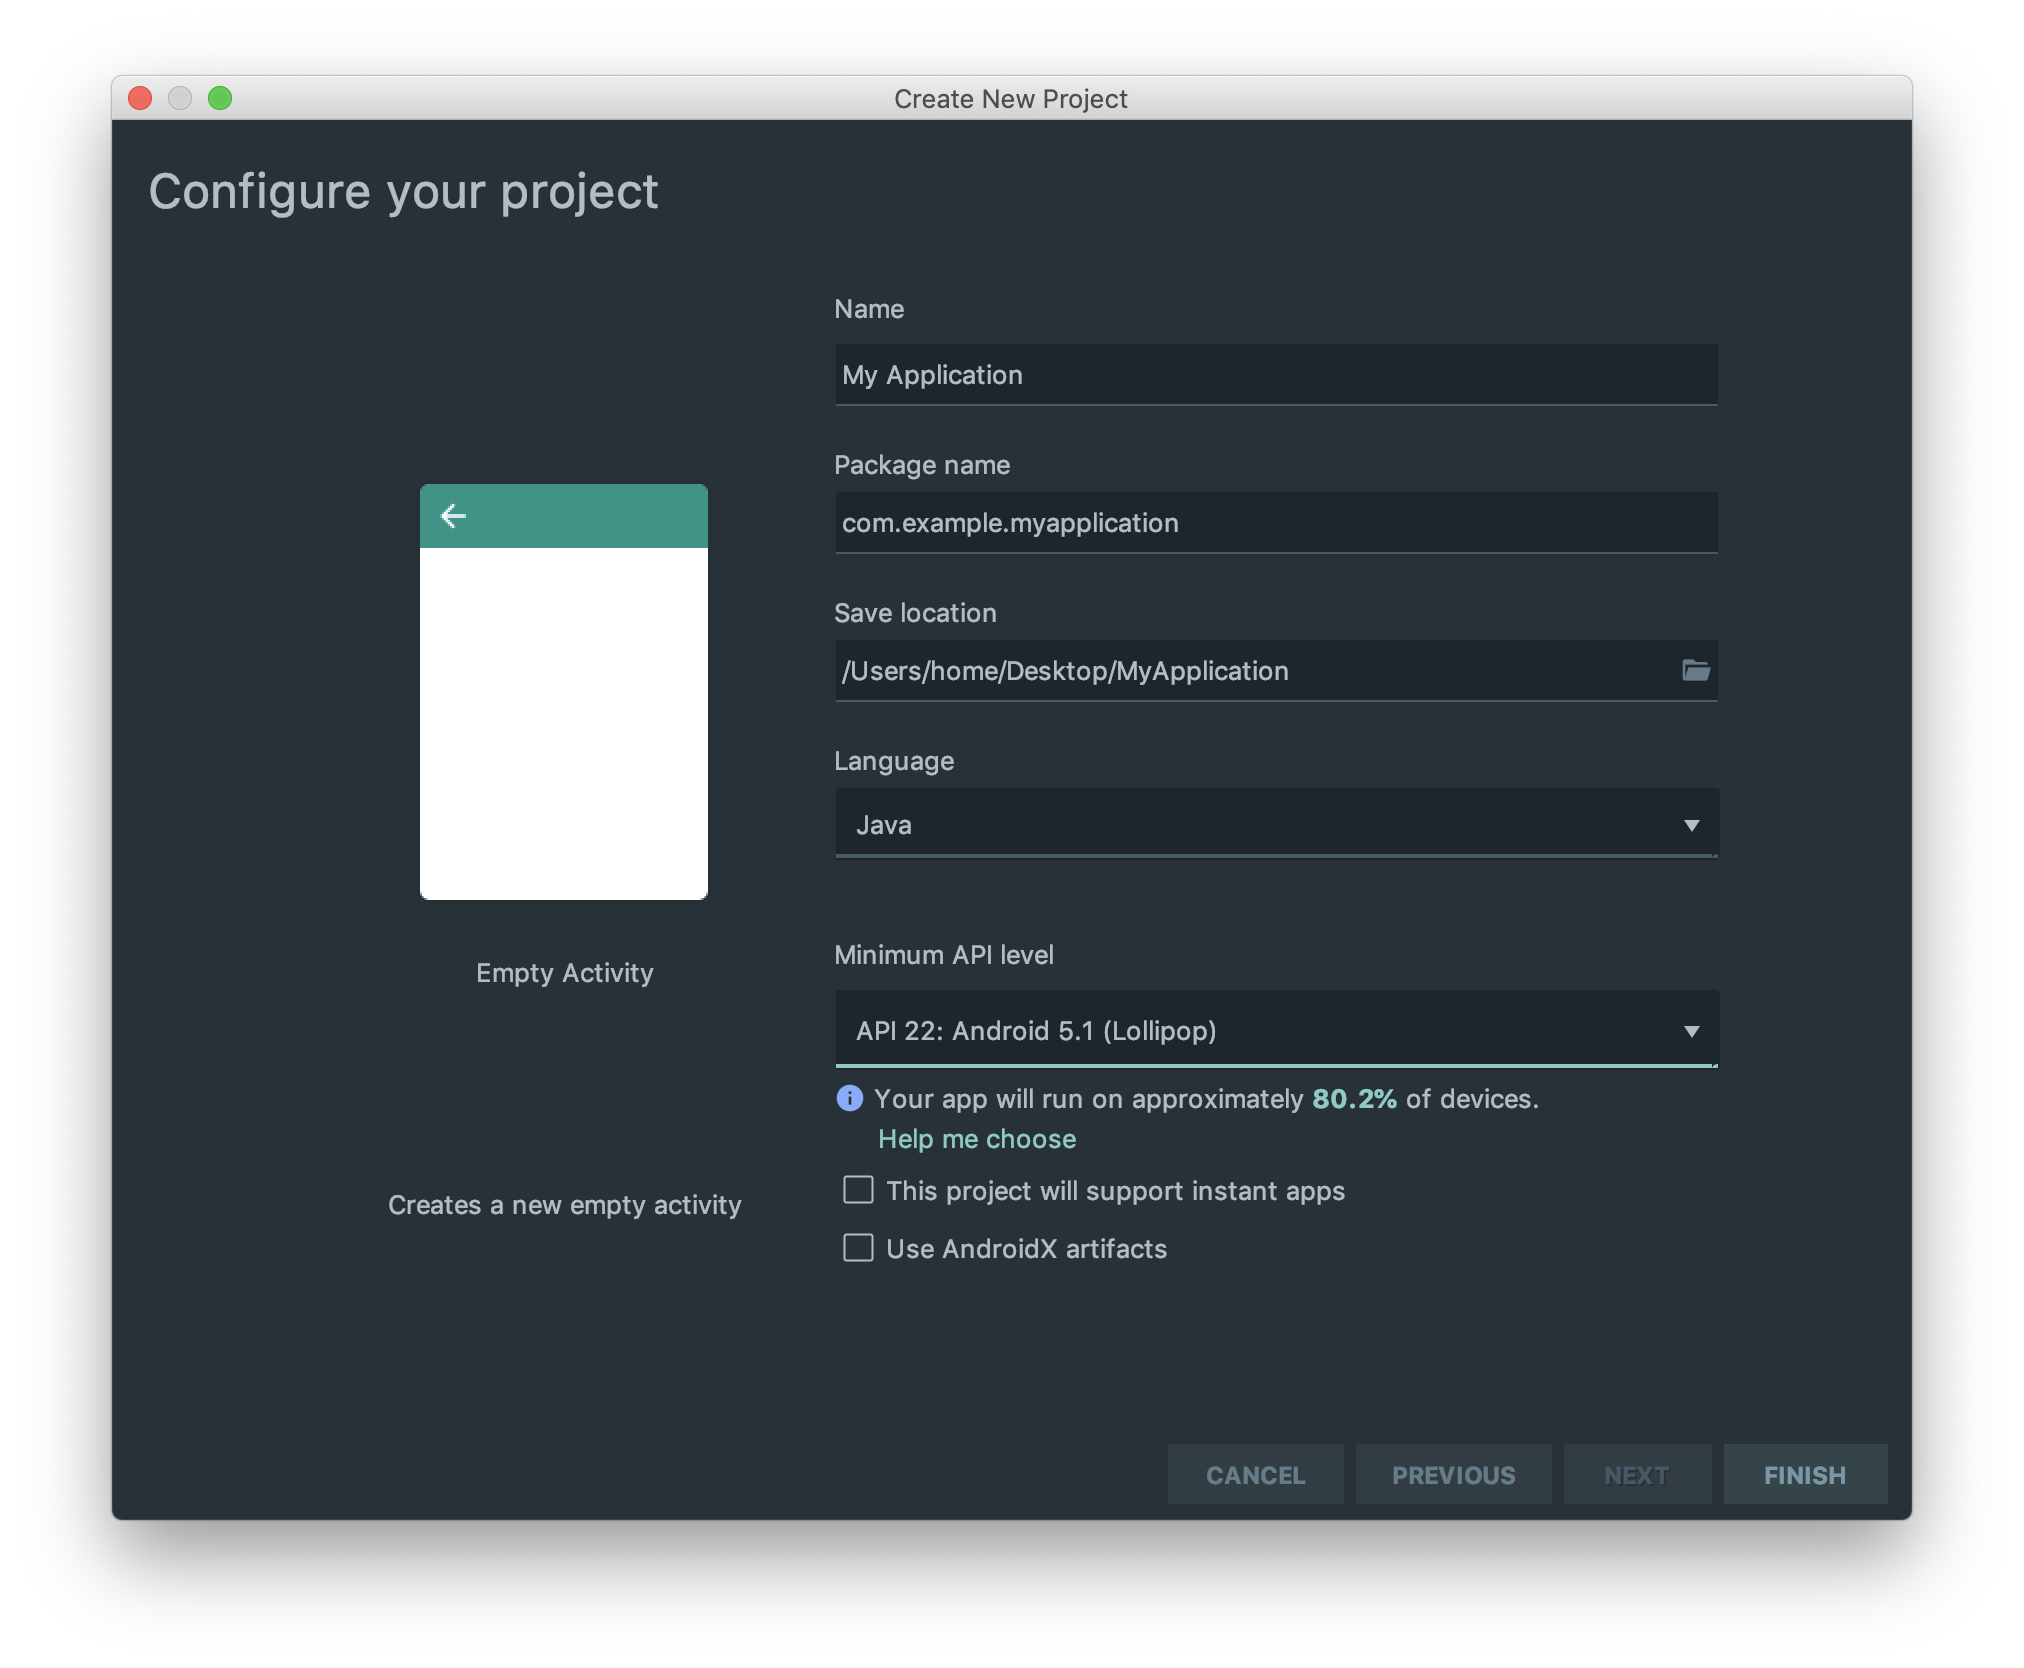Viewport: 2024px width, 1668px height.
Task: Edit the Package name field
Action: click(x=1275, y=523)
